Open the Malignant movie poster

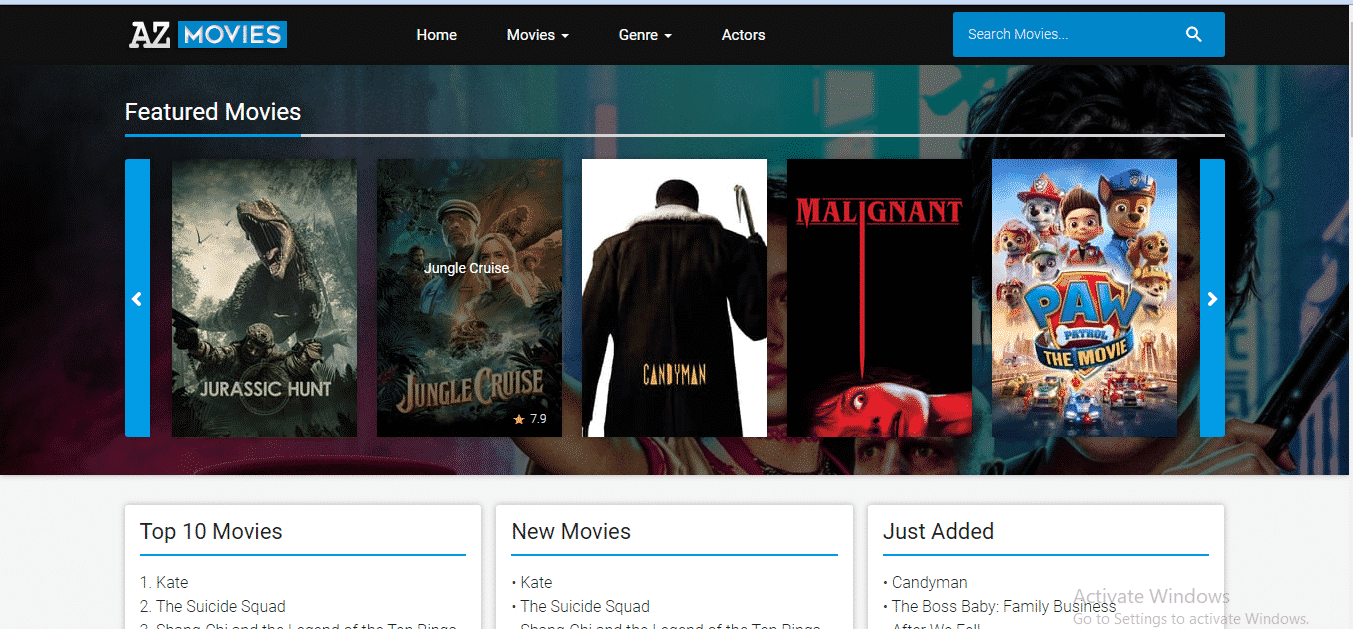(x=879, y=298)
